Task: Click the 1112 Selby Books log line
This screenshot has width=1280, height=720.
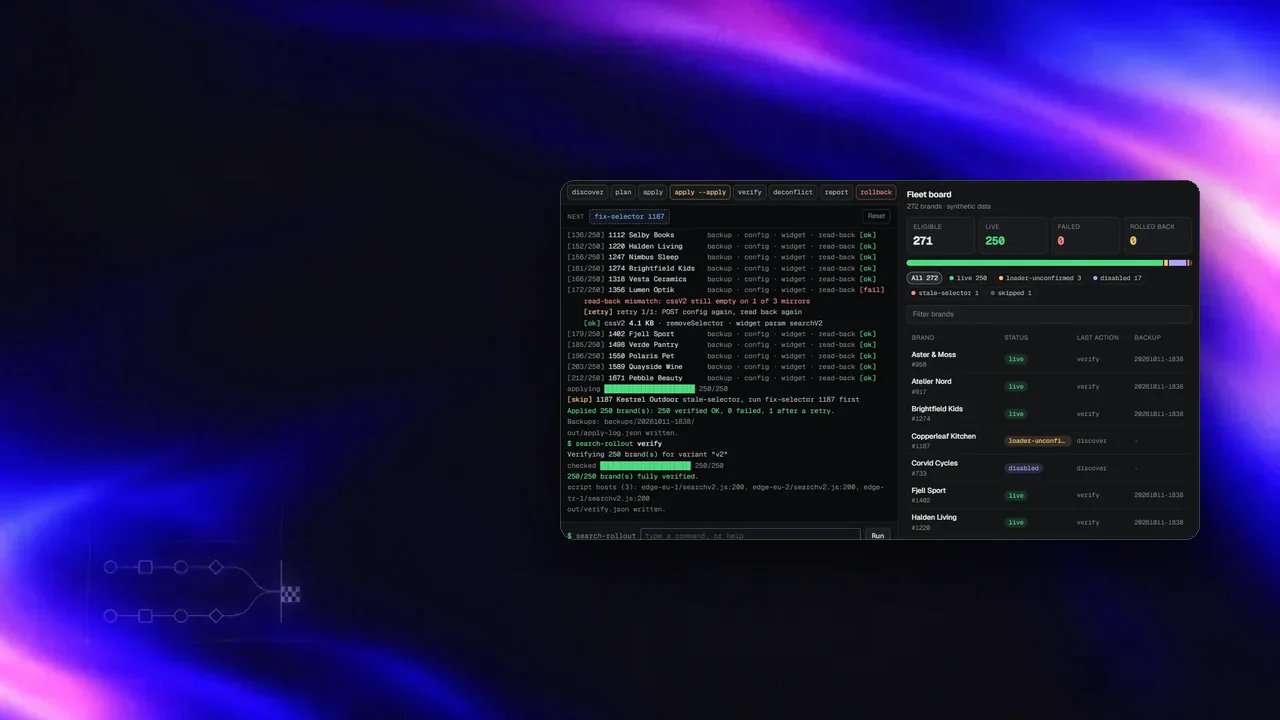Action: pyautogui.click(x=721, y=235)
